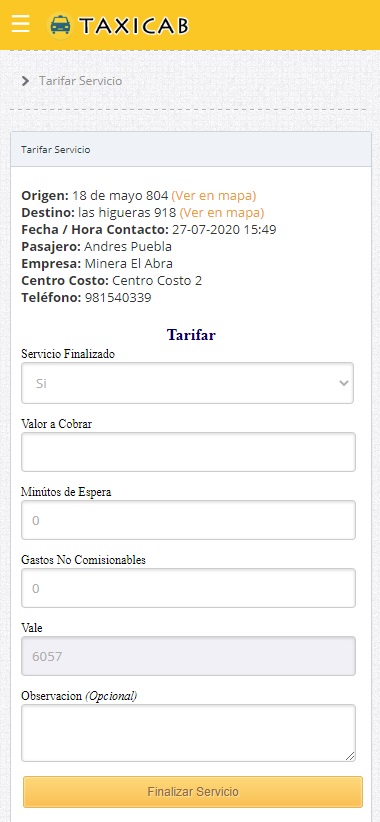Click the Minútos de Espera input
The image size is (380, 822).
click(x=188, y=520)
